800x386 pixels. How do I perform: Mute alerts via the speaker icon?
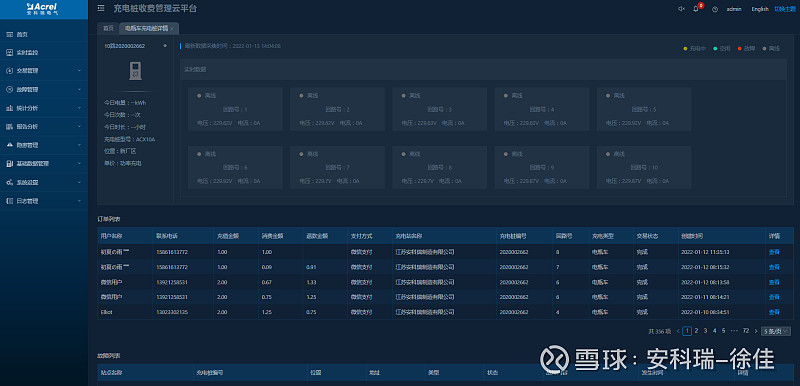681,9
